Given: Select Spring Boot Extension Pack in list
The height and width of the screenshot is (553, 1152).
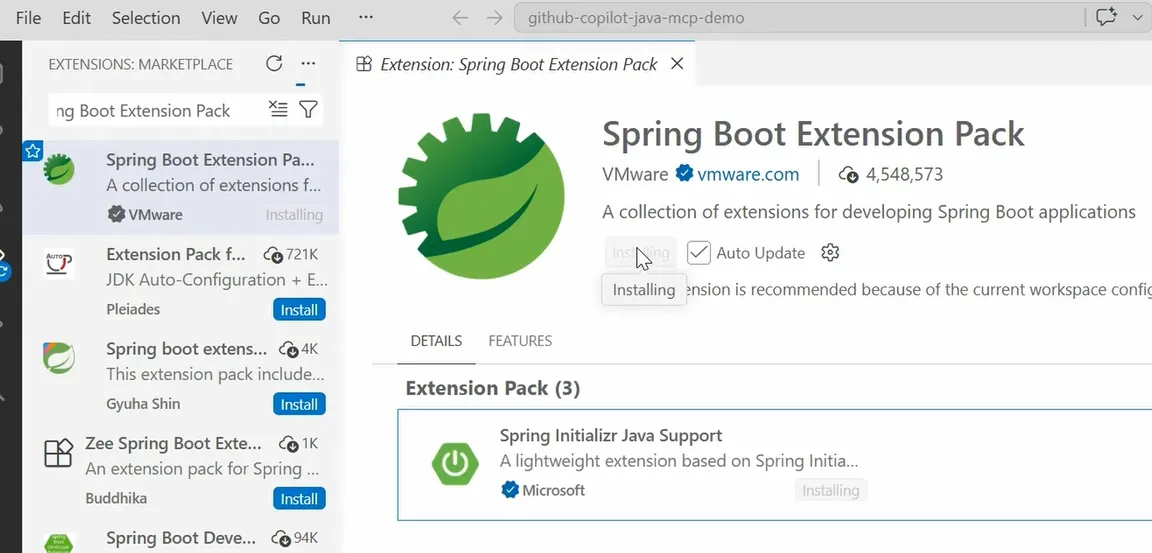Looking at the screenshot, I should pos(181,187).
